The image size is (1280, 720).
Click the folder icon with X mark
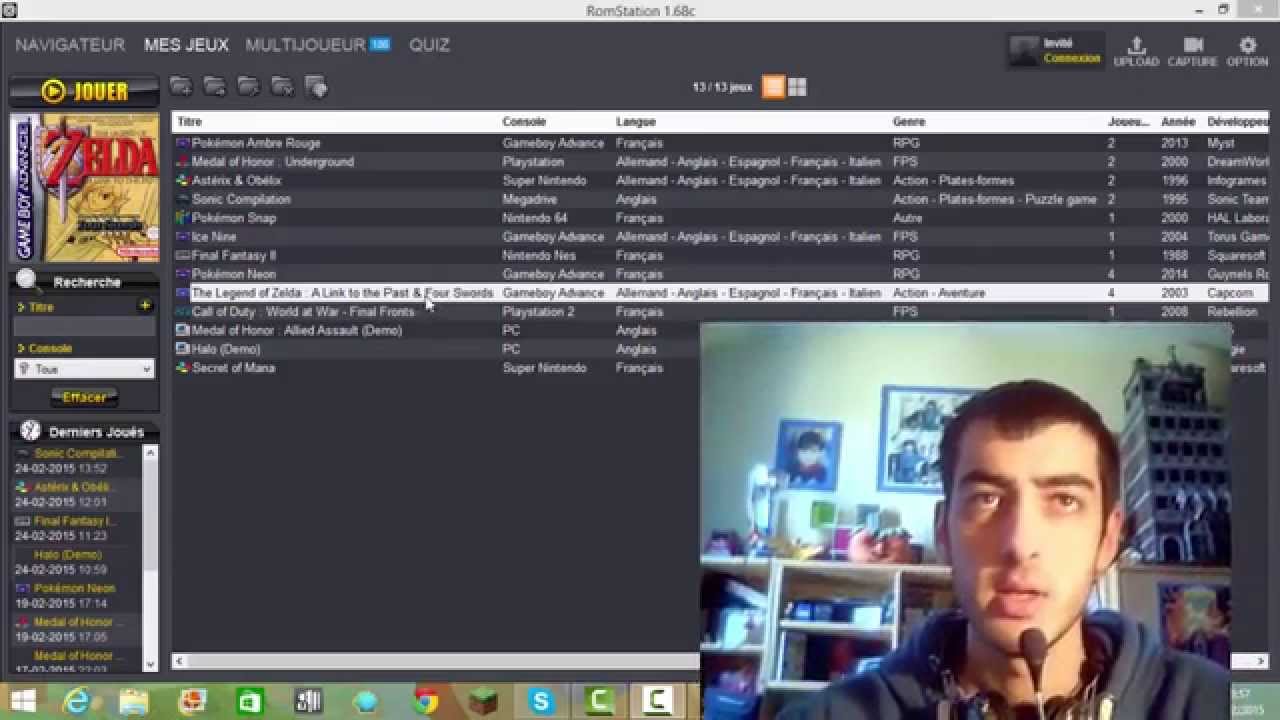point(282,86)
